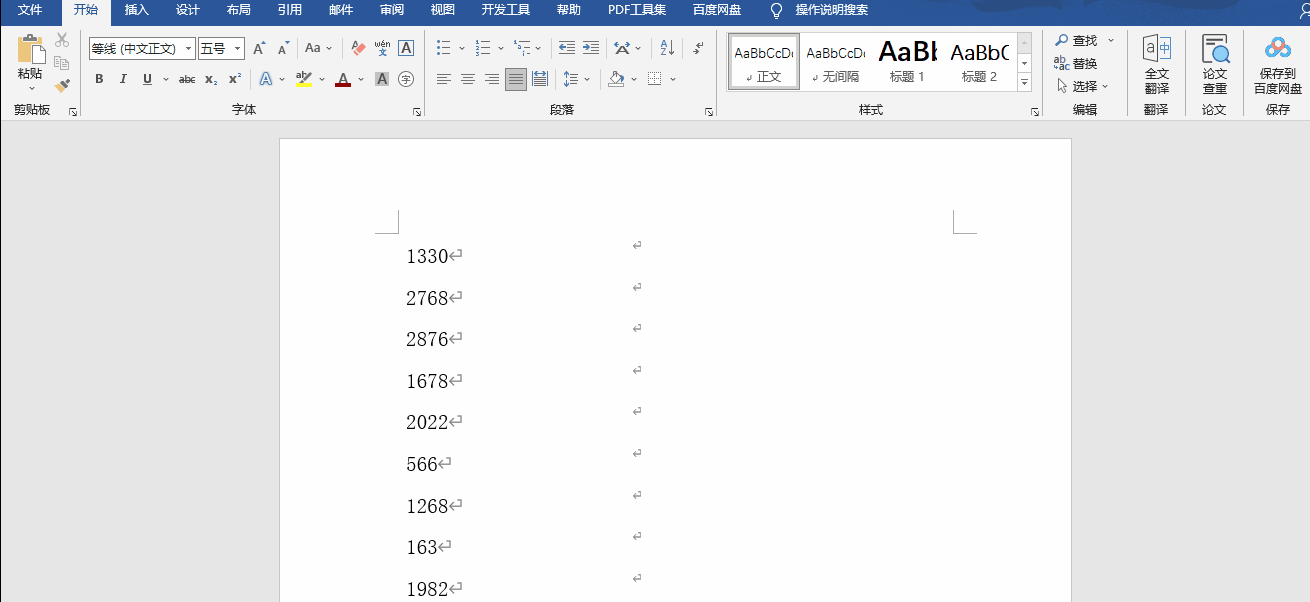Open the font size dropdown 五号
Image resolution: width=1310 pixels, height=602 pixels.
click(238, 48)
